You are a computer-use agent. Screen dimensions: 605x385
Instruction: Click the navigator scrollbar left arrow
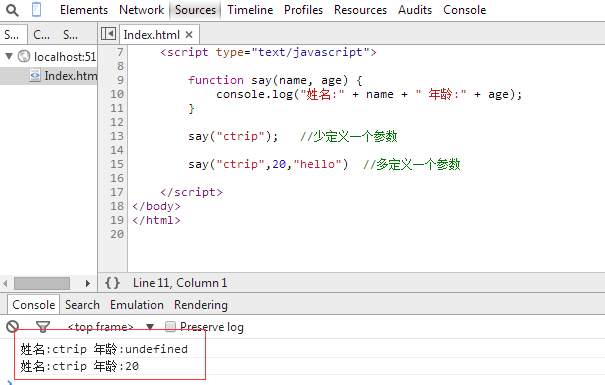(5, 284)
